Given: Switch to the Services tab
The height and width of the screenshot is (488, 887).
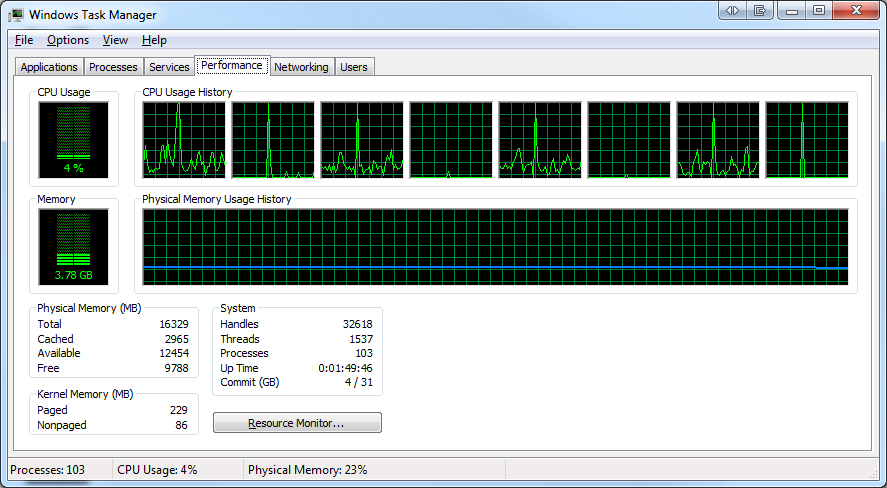Looking at the screenshot, I should click(x=169, y=67).
